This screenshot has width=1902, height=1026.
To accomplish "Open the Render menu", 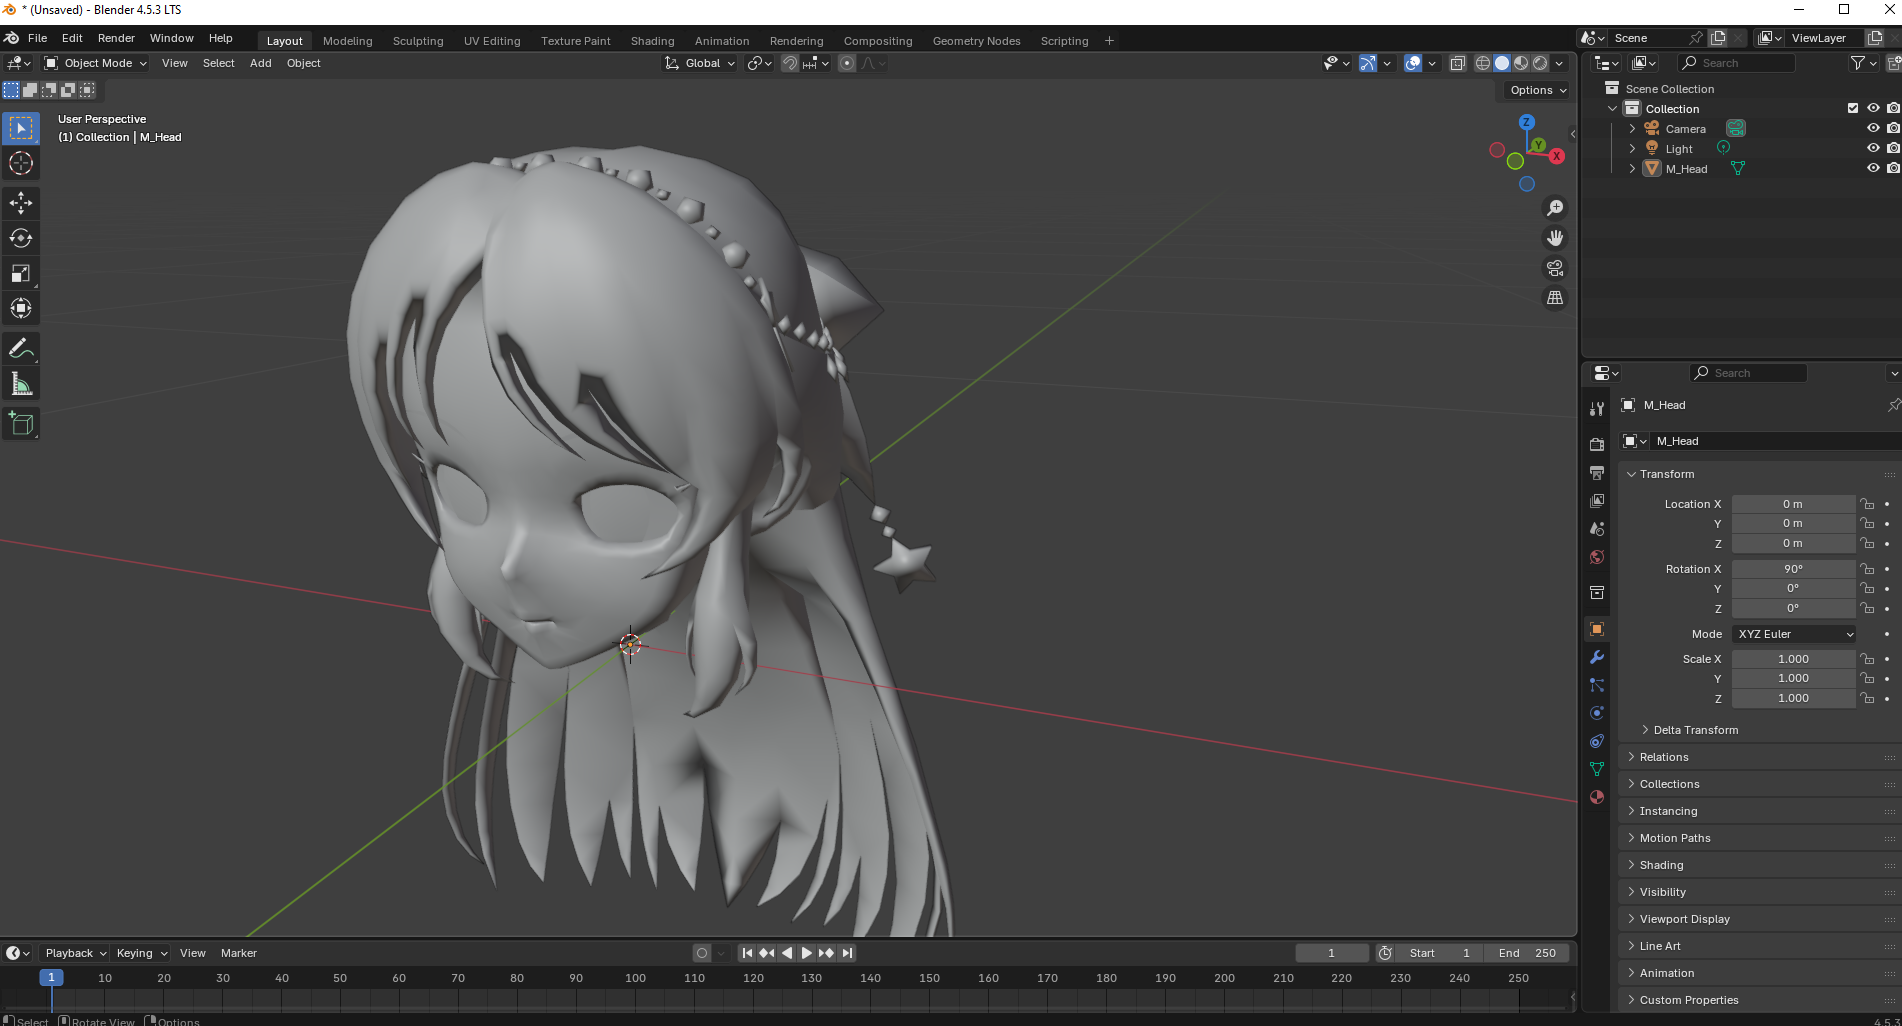I will (116, 38).
